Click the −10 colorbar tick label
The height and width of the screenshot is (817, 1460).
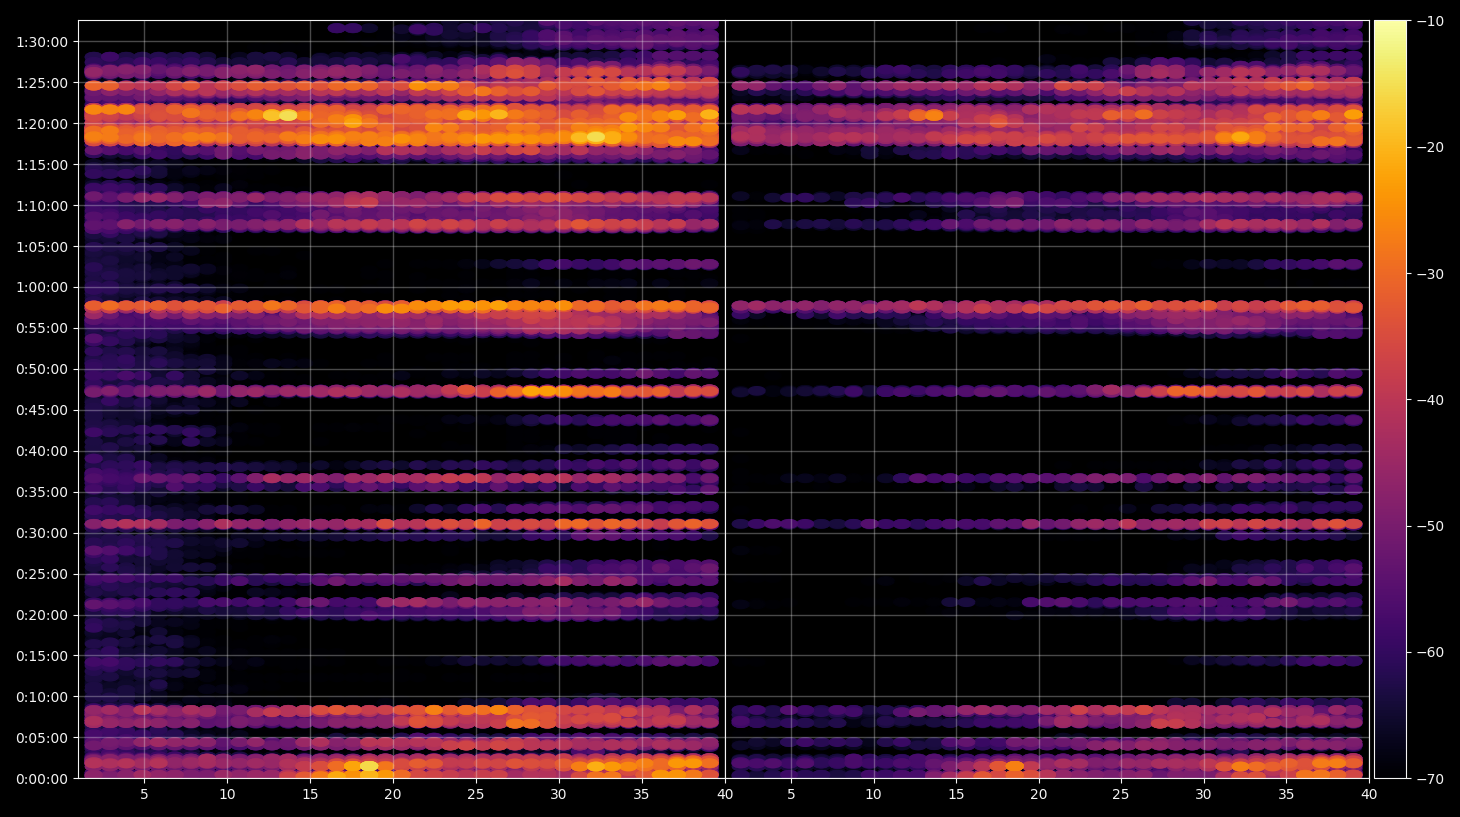point(1430,21)
